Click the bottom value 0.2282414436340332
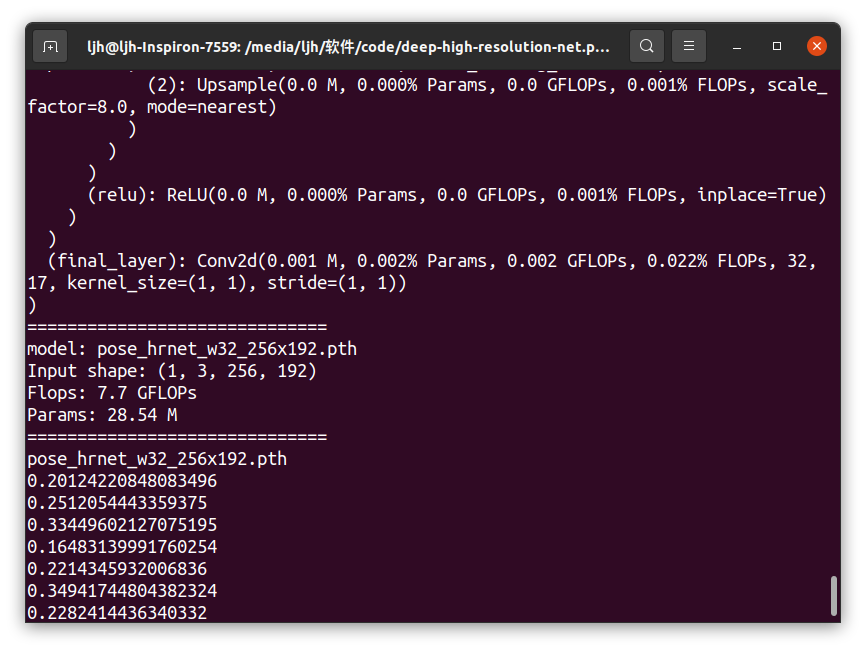Screen dimensions: 866x651 [x=116, y=612]
